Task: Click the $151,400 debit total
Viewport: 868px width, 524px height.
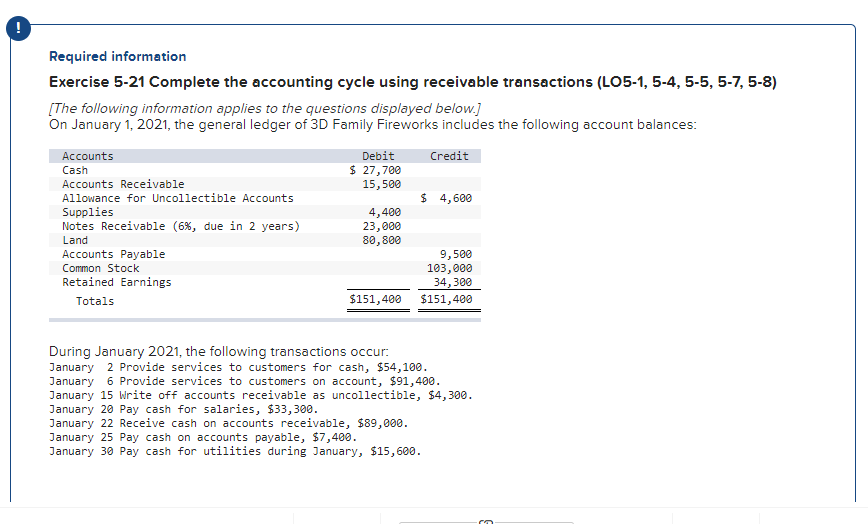Action: (x=375, y=299)
